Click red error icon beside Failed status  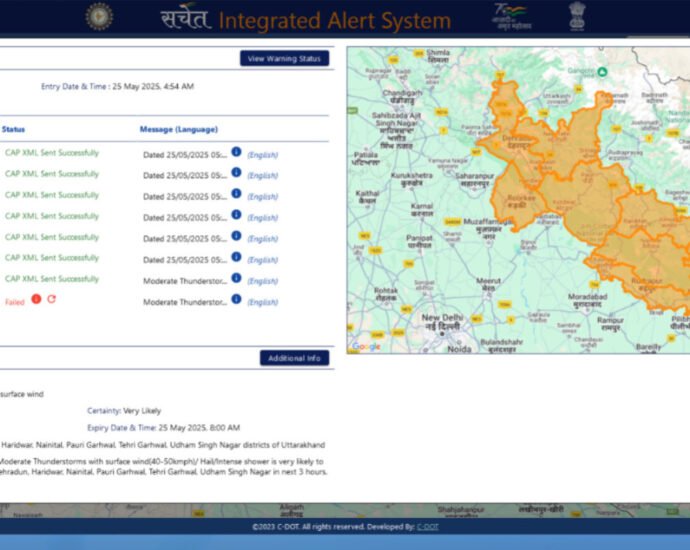36,299
